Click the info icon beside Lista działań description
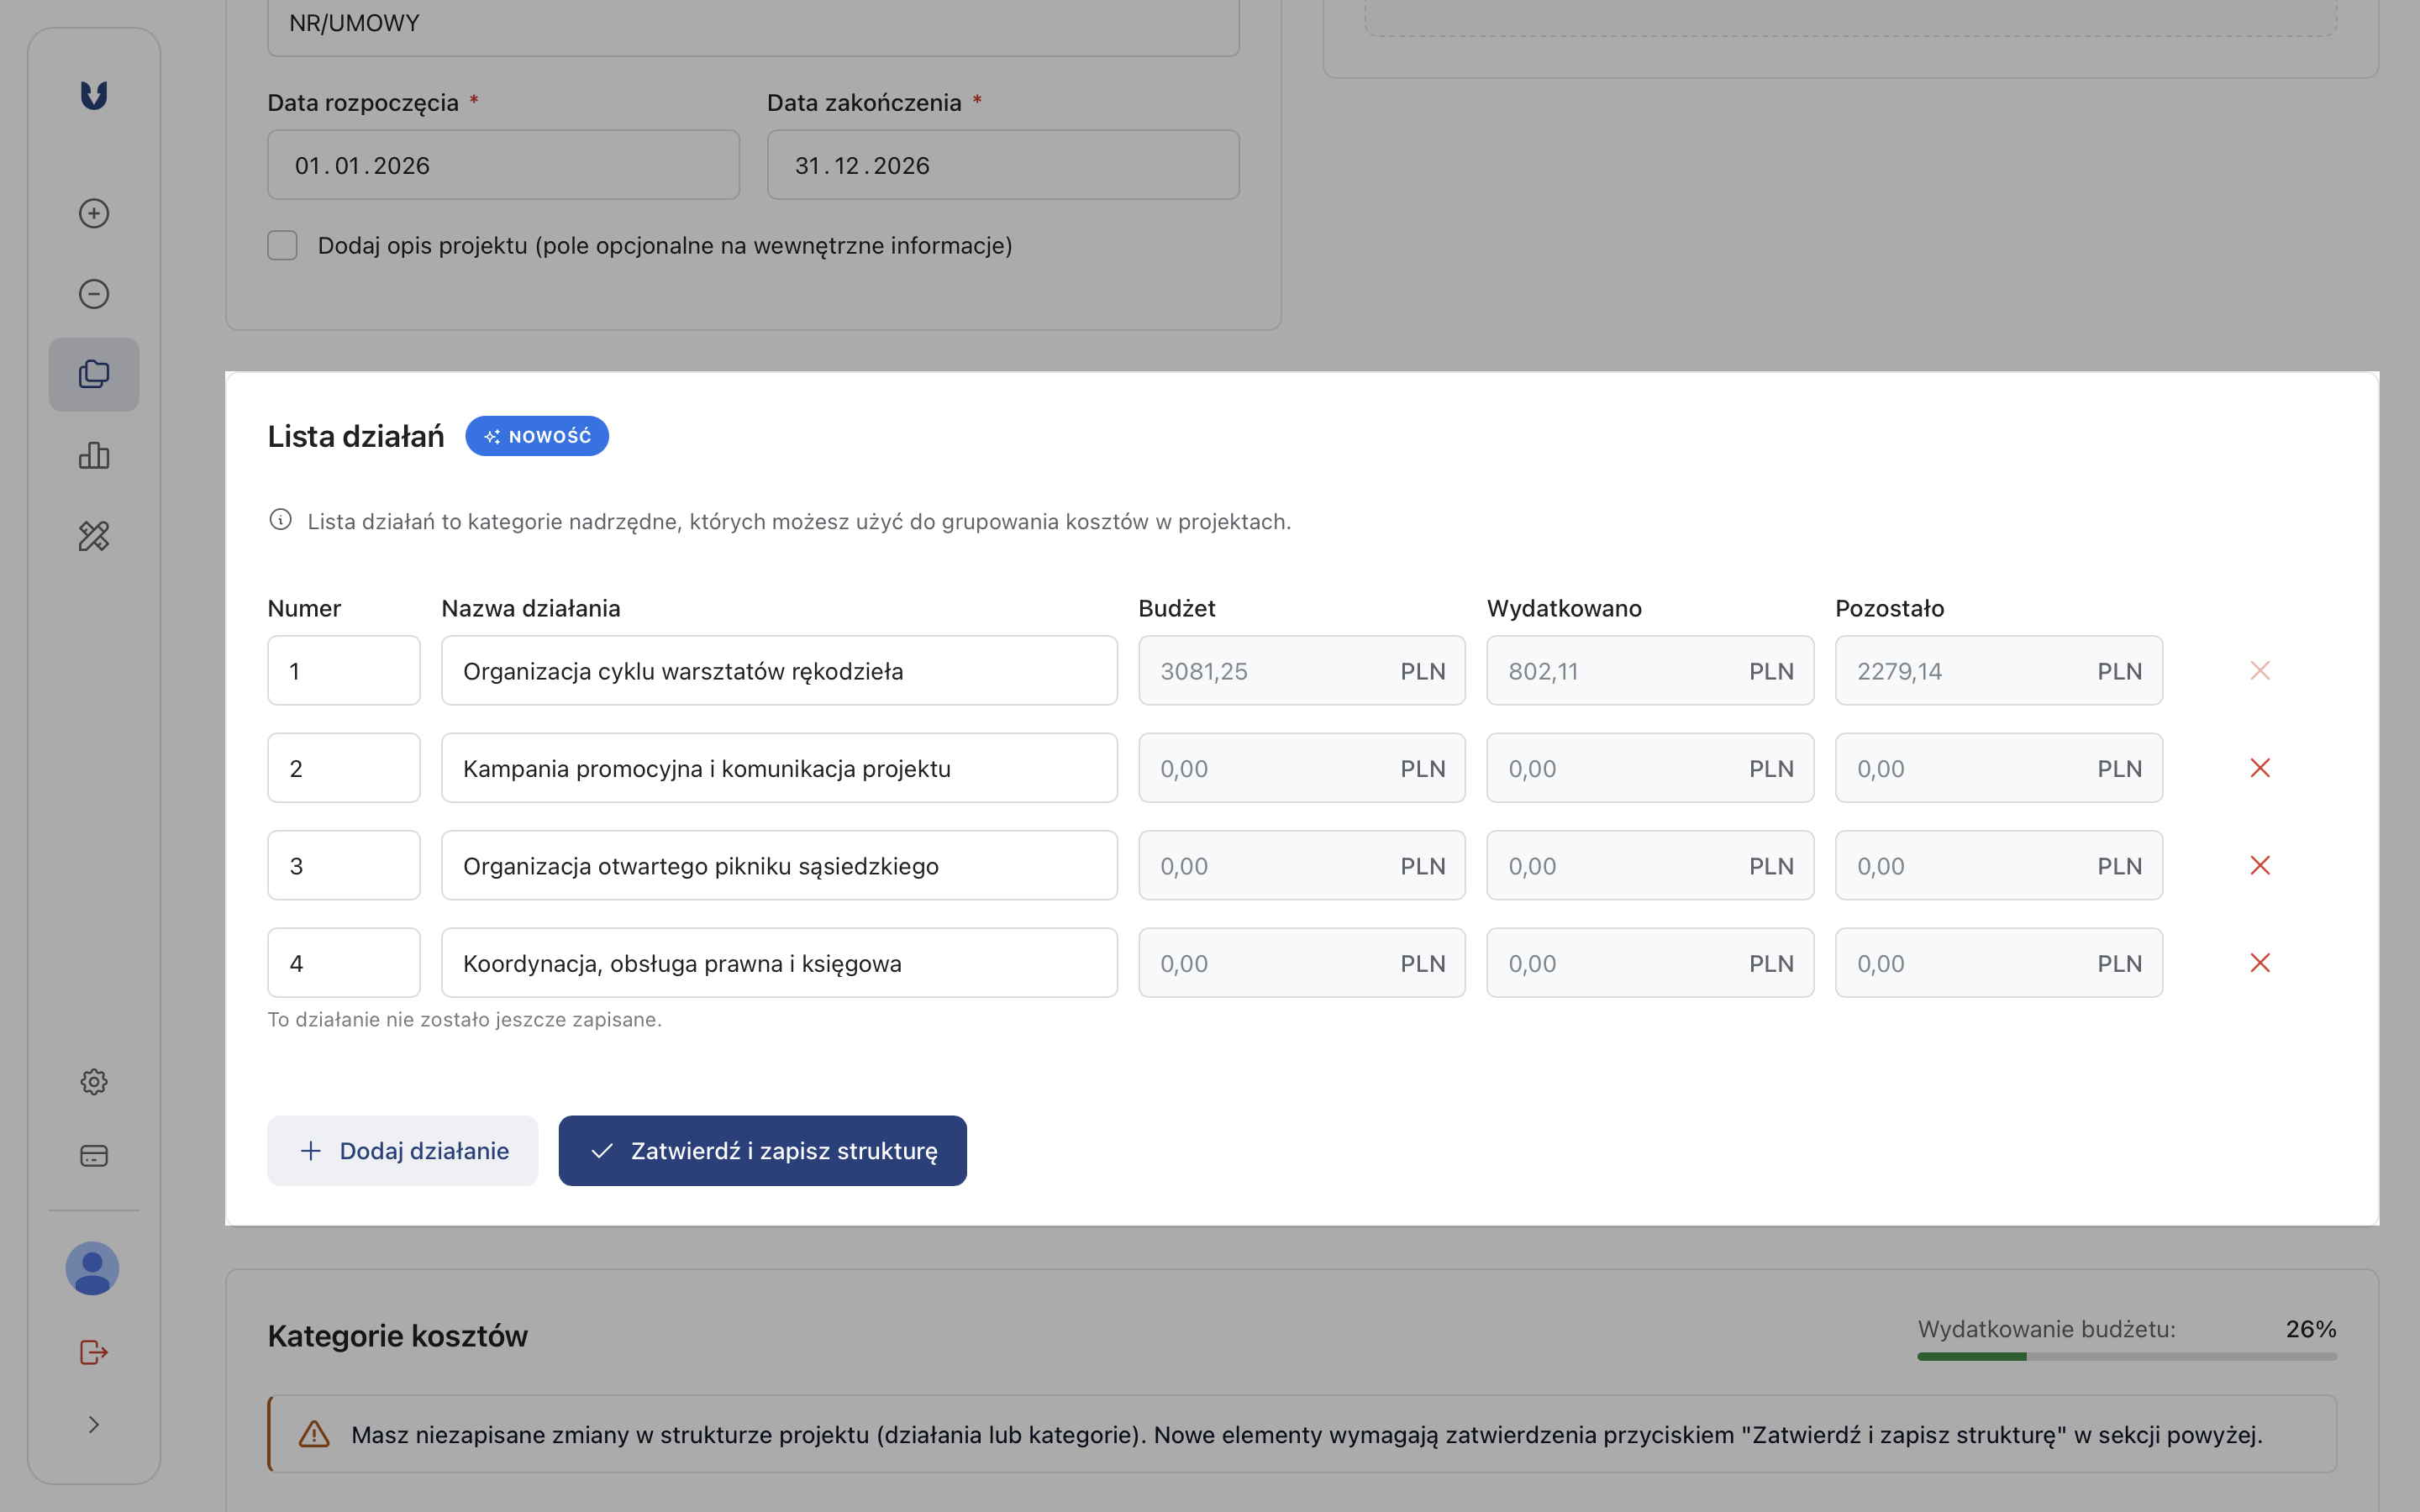2420x1512 pixels. [x=280, y=520]
